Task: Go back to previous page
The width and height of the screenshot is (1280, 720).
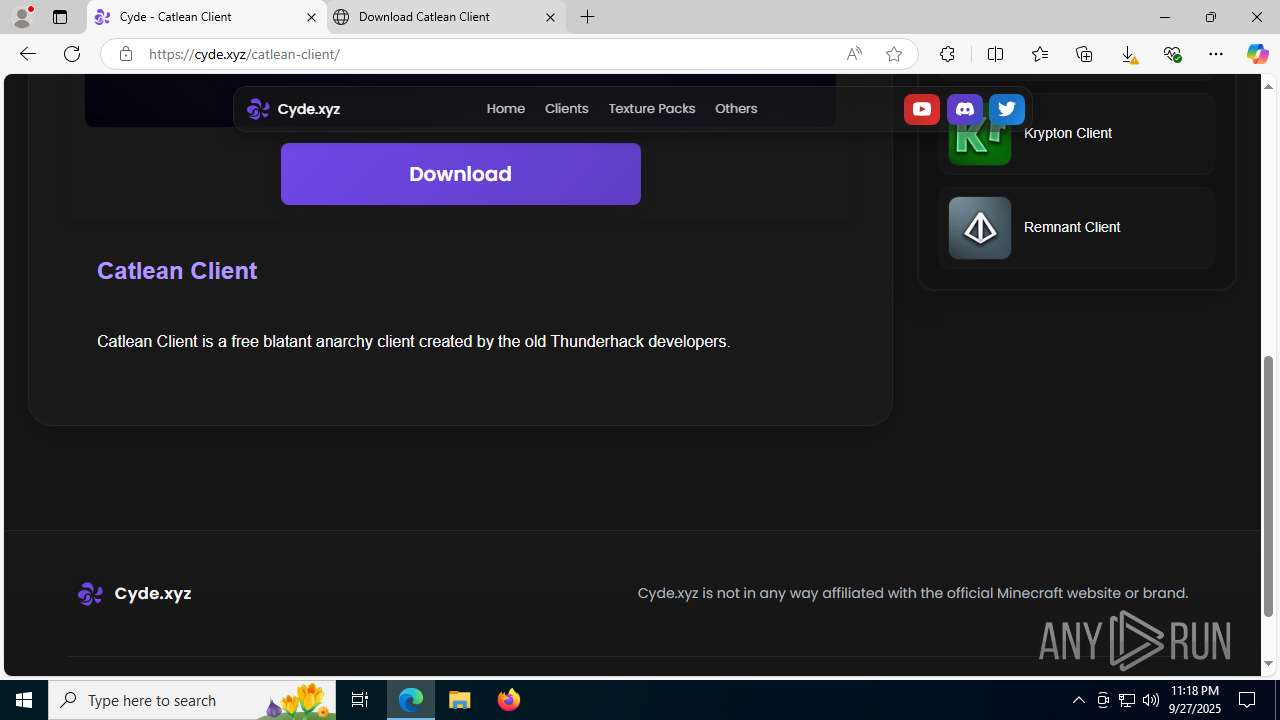Action: (x=28, y=54)
